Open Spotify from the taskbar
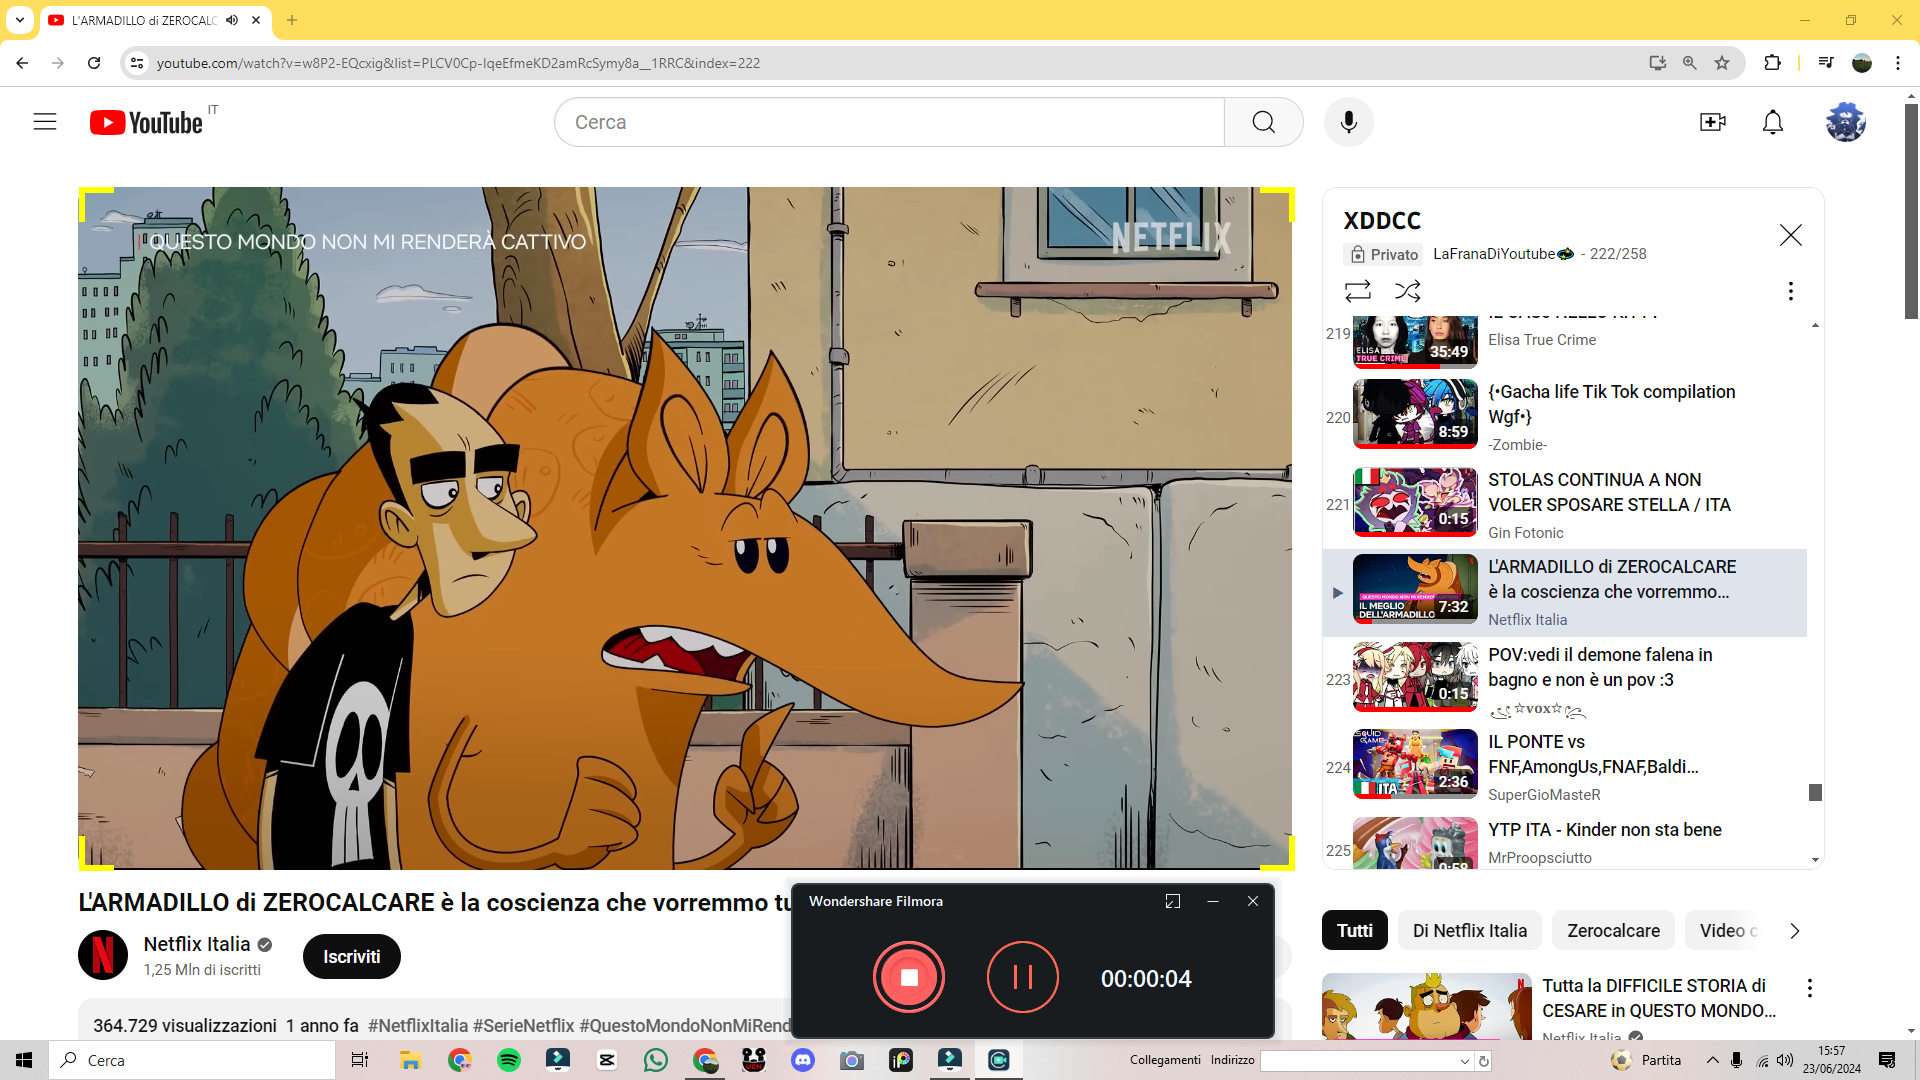 [x=509, y=1060]
